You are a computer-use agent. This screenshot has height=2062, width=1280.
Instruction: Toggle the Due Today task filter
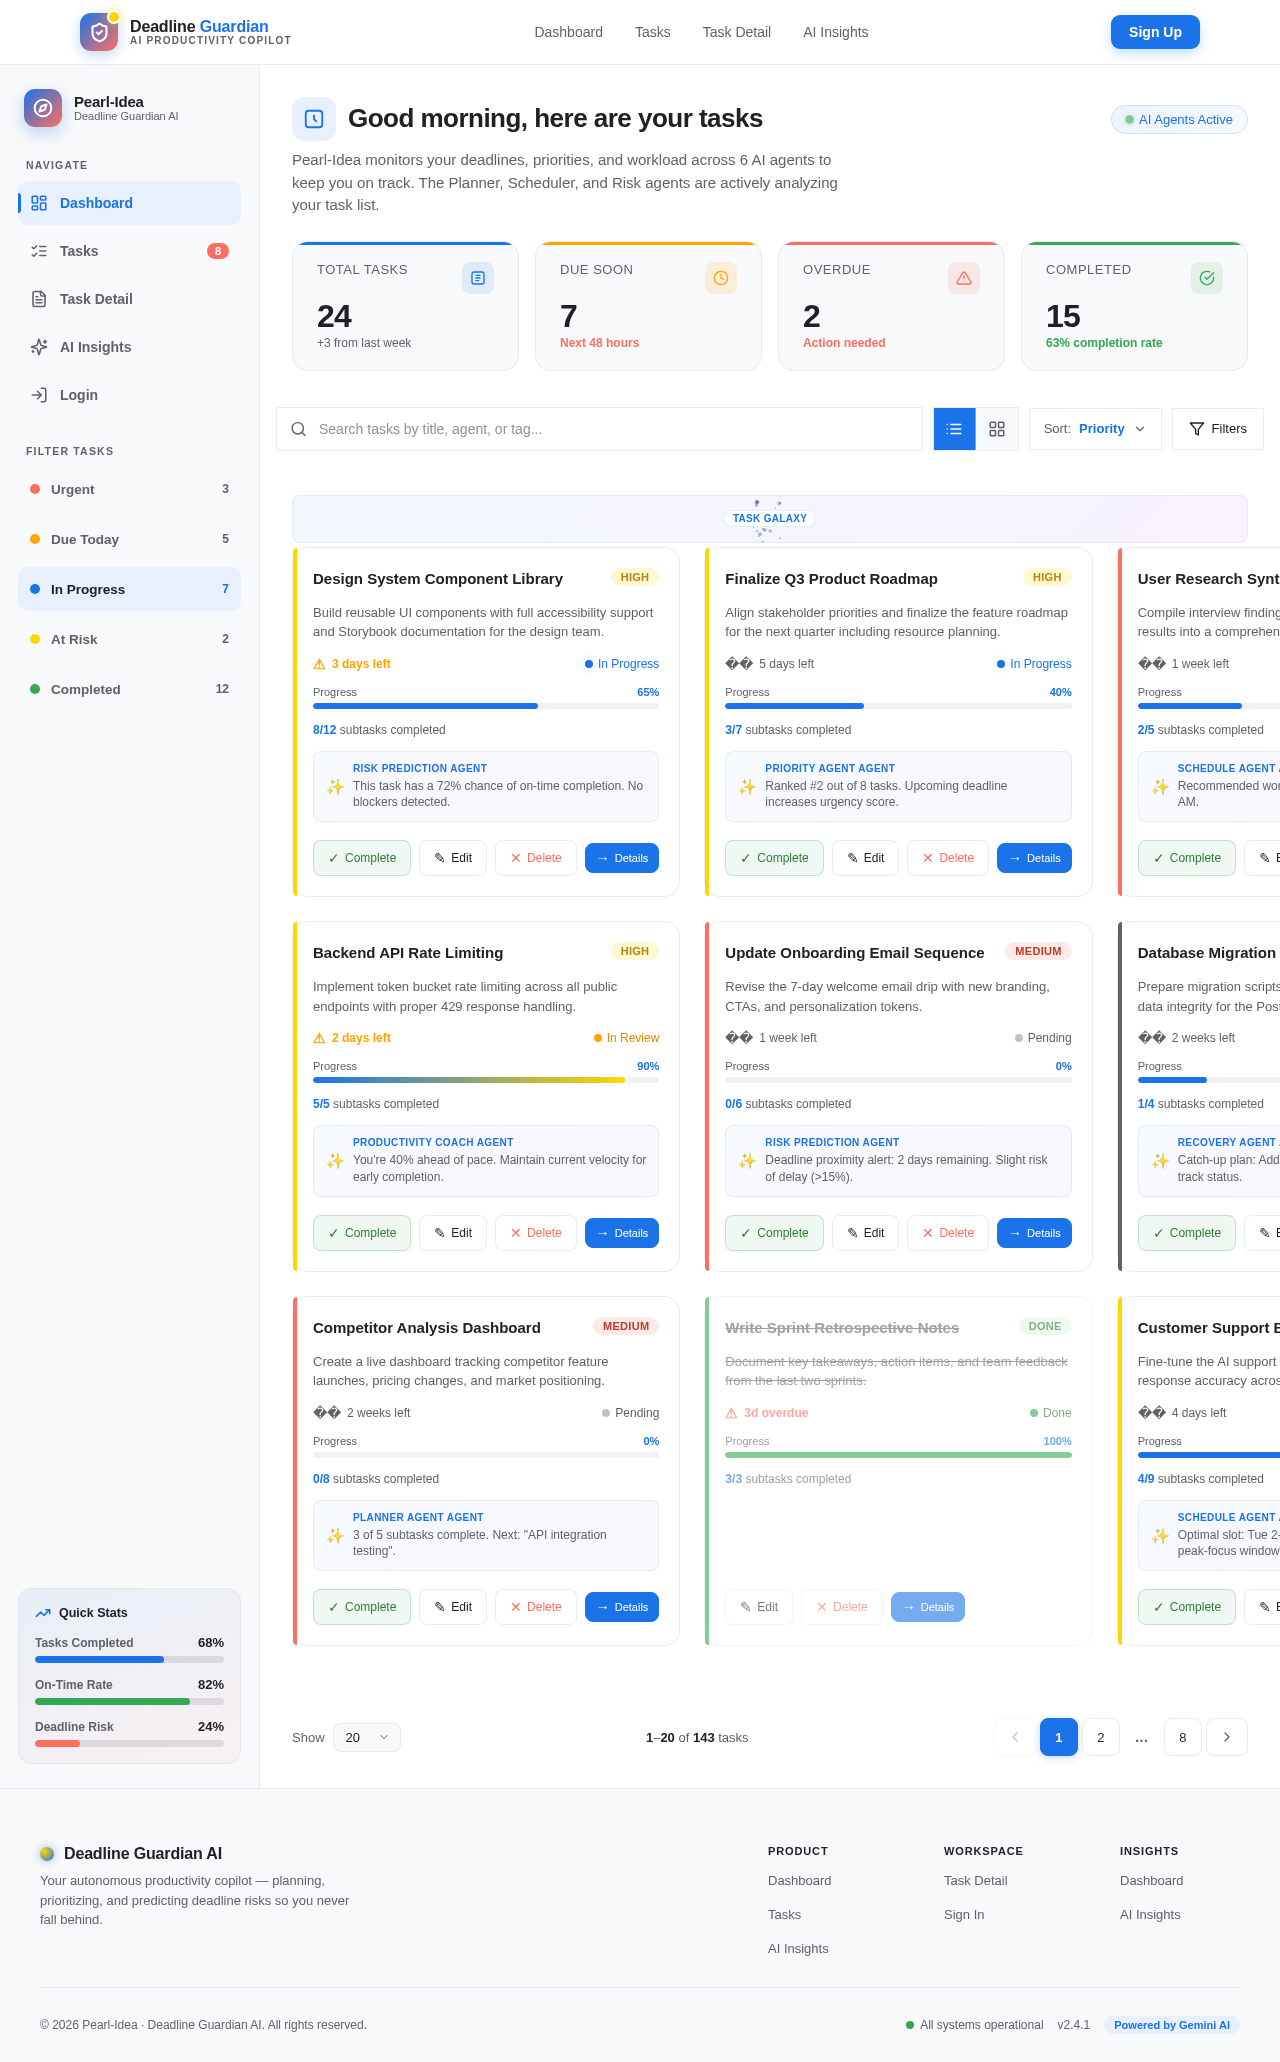tap(129, 539)
